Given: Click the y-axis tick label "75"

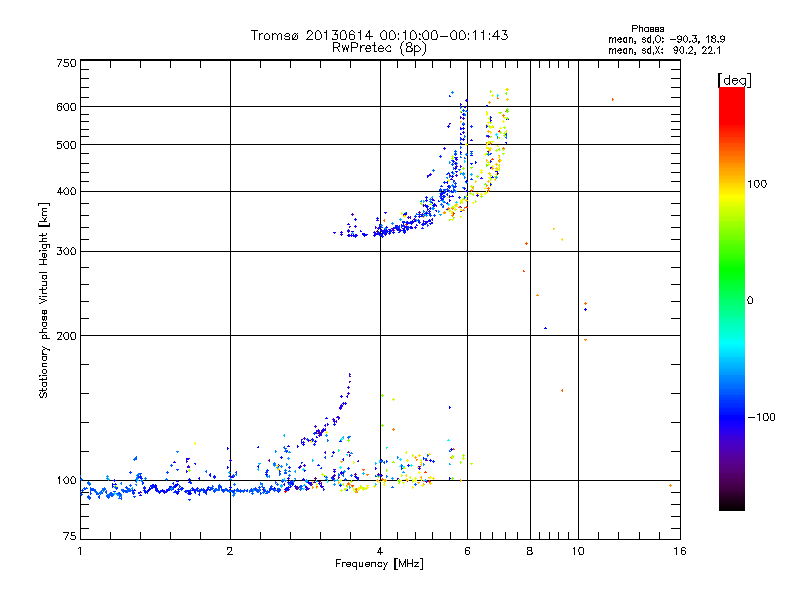Looking at the screenshot, I should 70,536.
